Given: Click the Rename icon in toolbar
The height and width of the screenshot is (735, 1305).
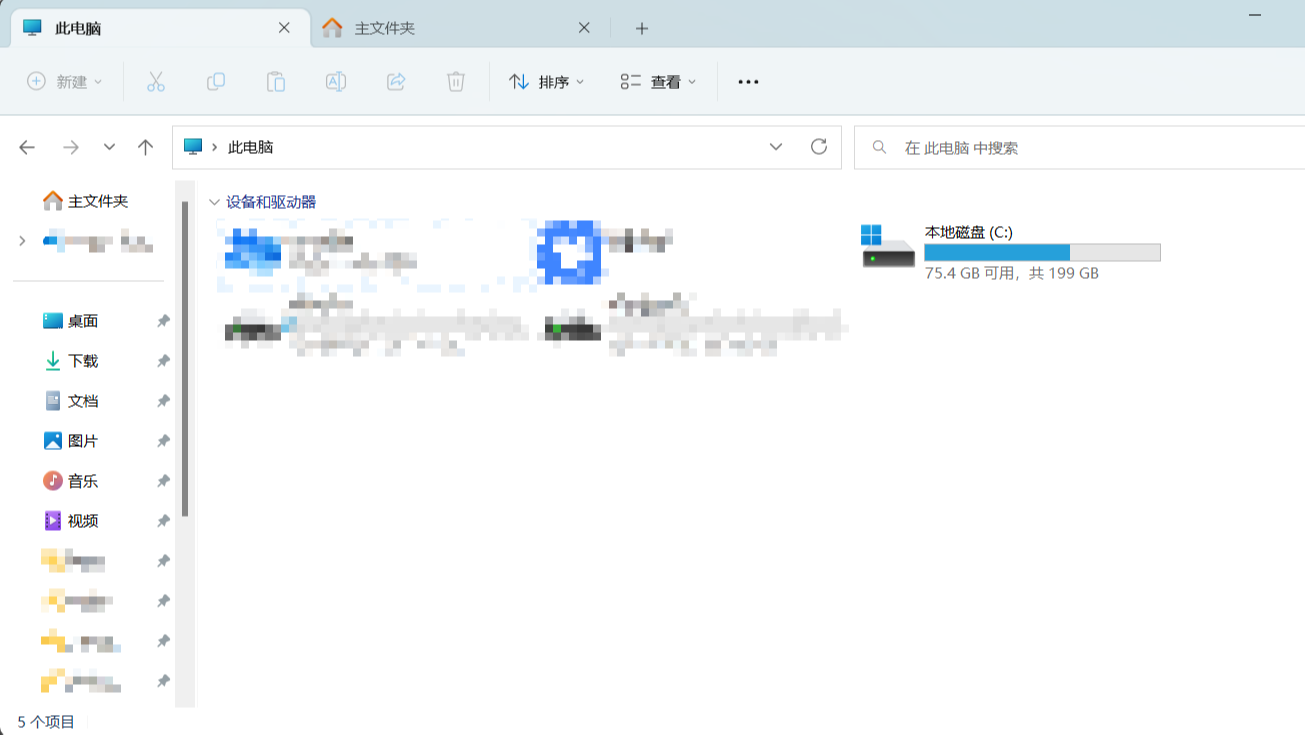Looking at the screenshot, I should point(336,82).
